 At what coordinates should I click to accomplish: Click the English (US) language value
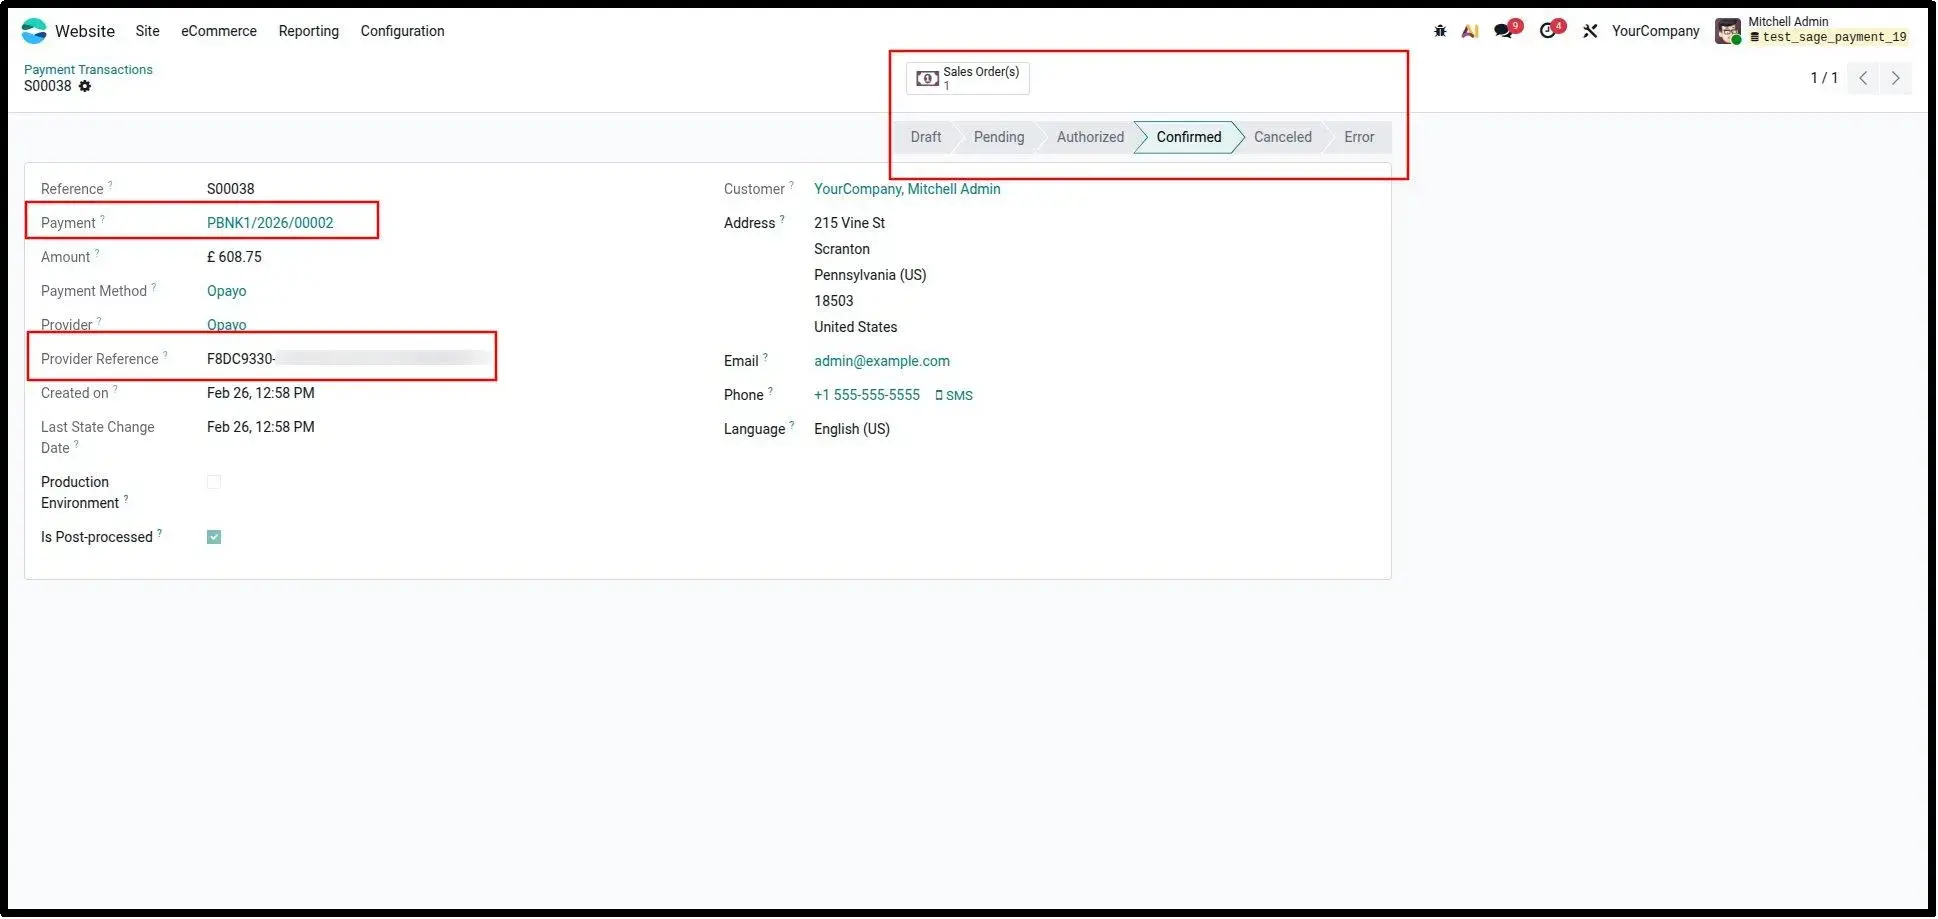(852, 429)
